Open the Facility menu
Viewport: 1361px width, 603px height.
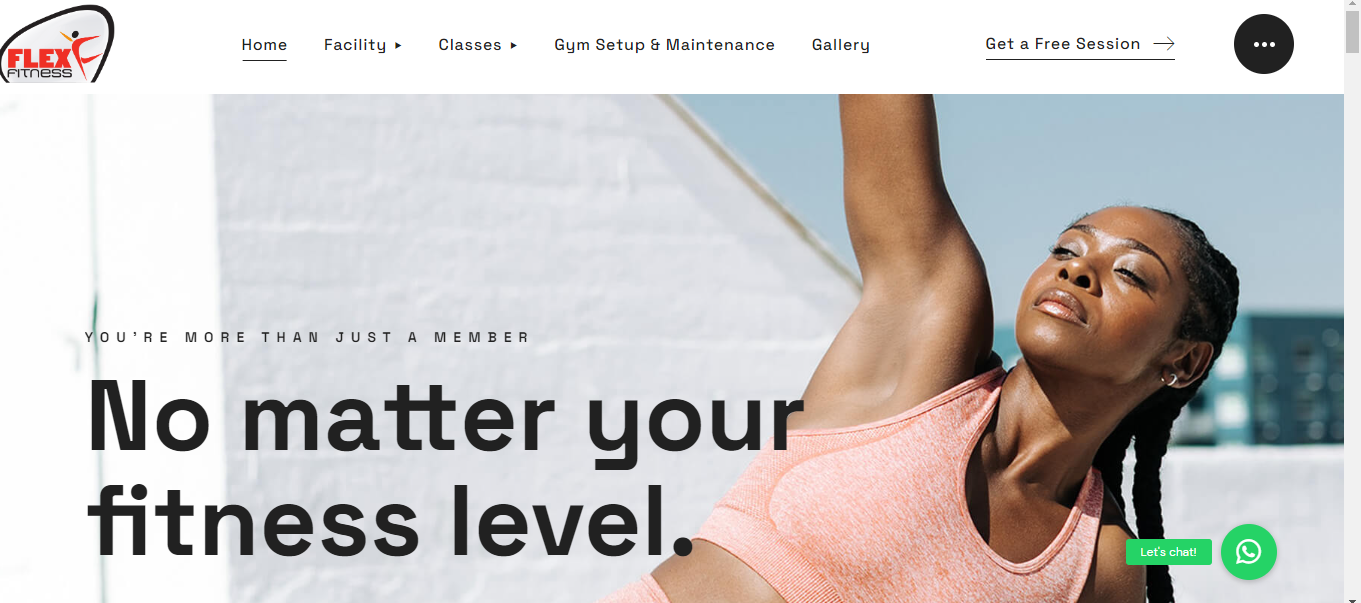coord(355,45)
